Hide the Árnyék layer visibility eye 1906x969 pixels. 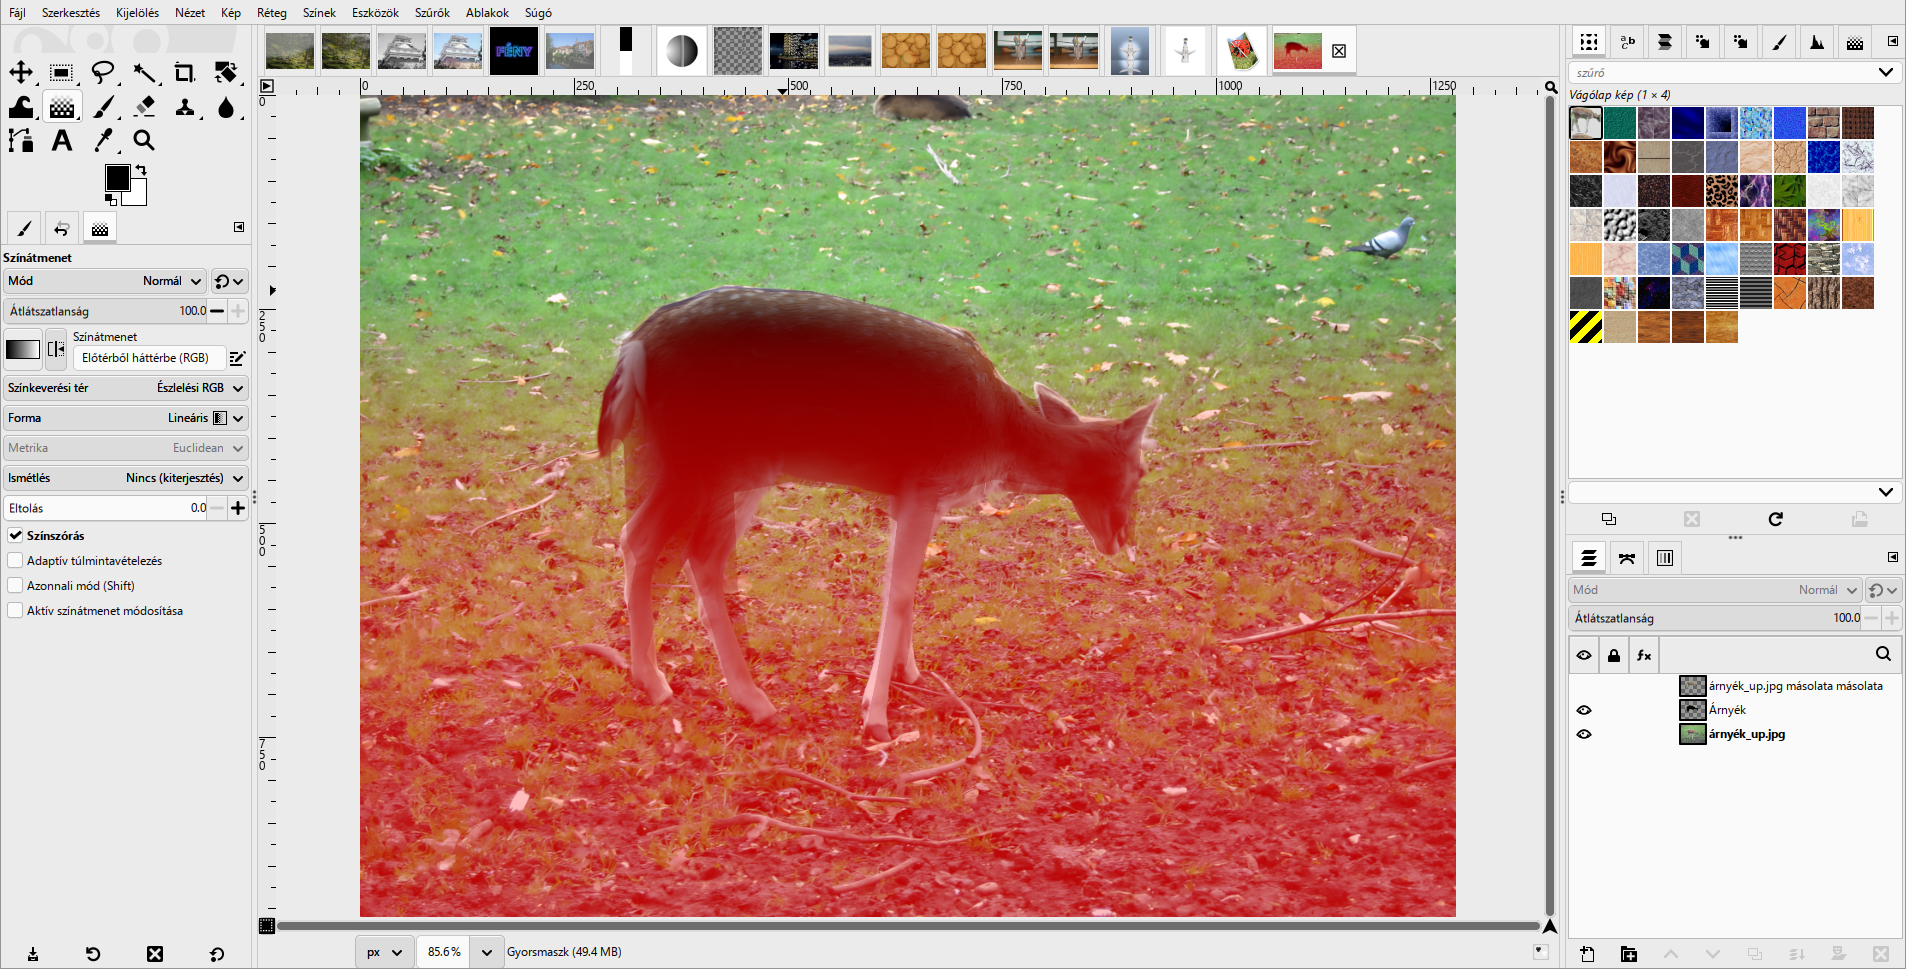click(x=1584, y=710)
